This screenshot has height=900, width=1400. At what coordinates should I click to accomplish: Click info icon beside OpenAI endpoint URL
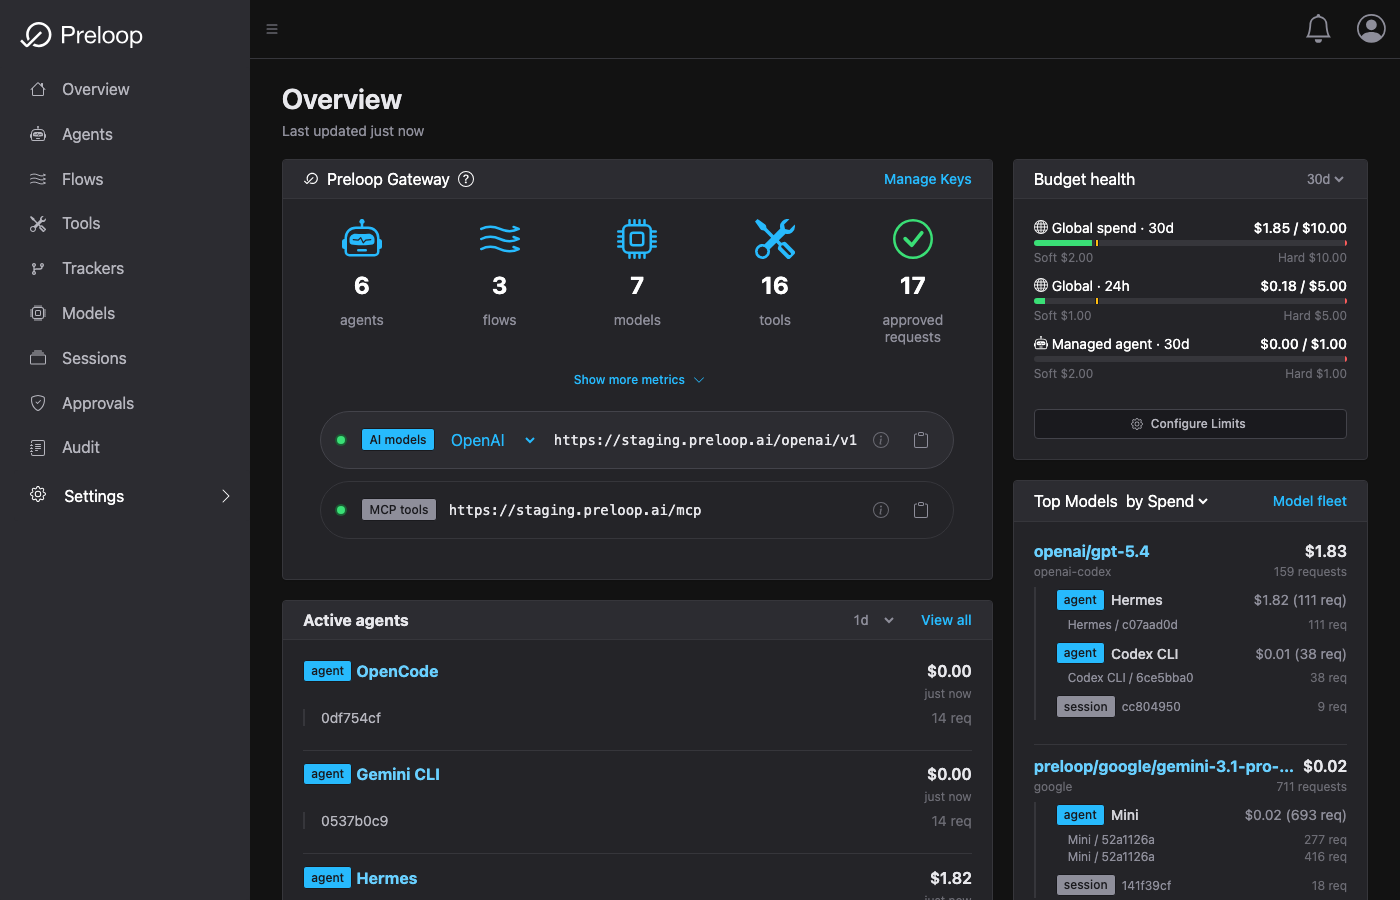(881, 440)
